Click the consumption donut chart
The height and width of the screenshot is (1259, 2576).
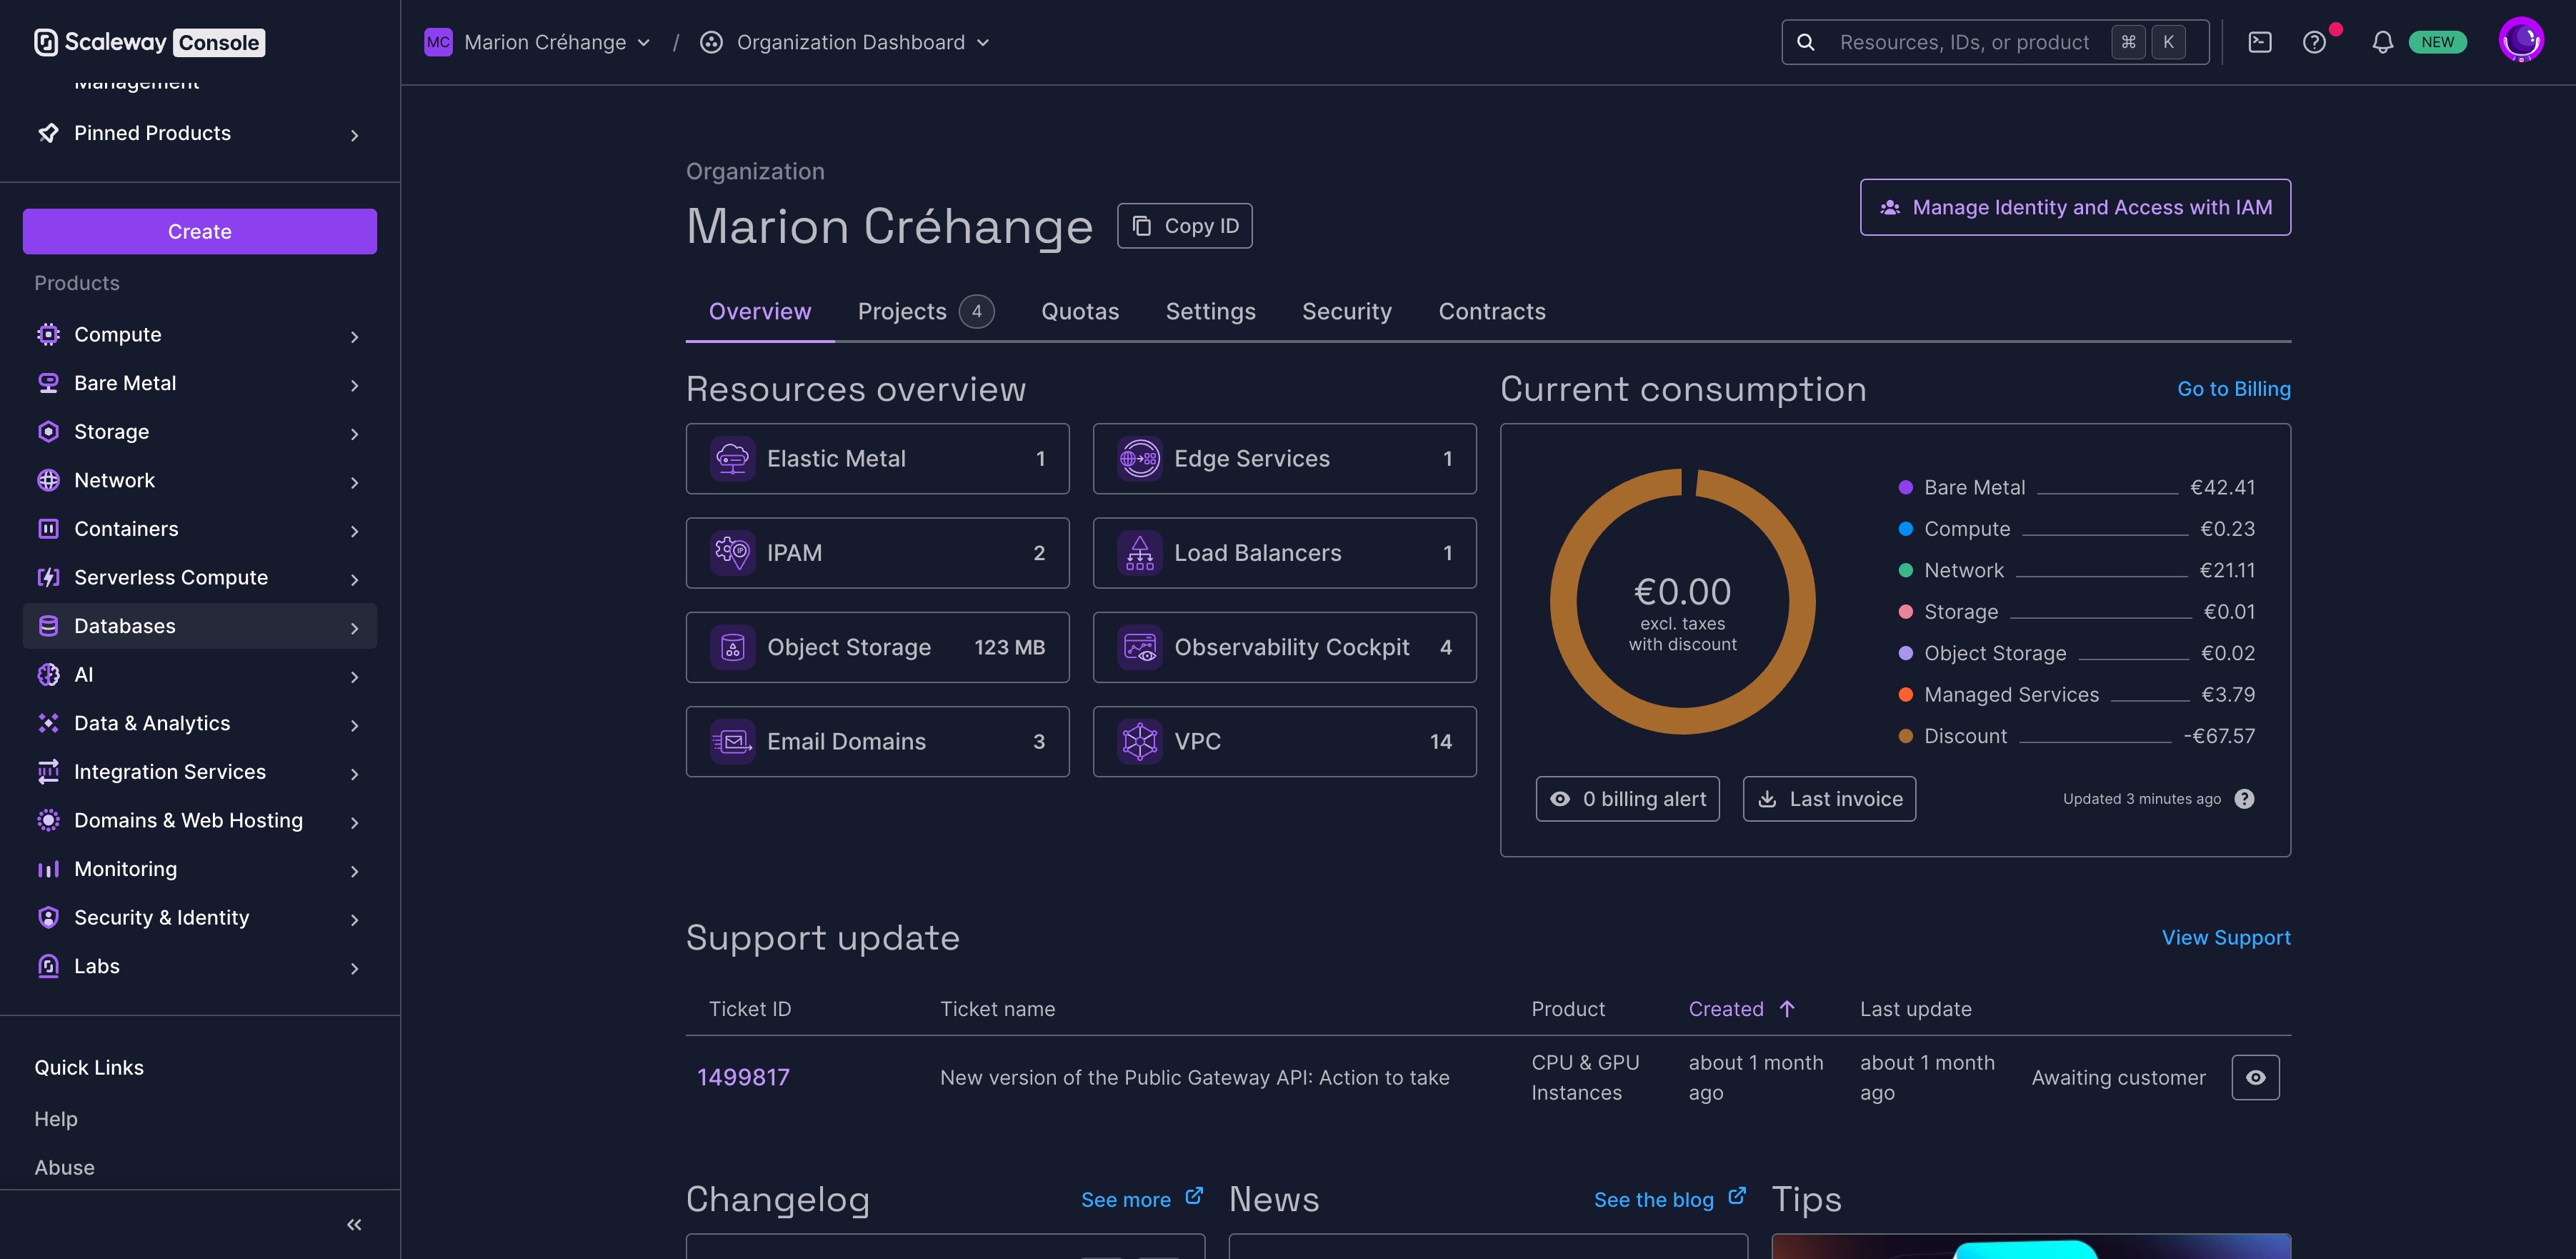pyautogui.click(x=1682, y=601)
